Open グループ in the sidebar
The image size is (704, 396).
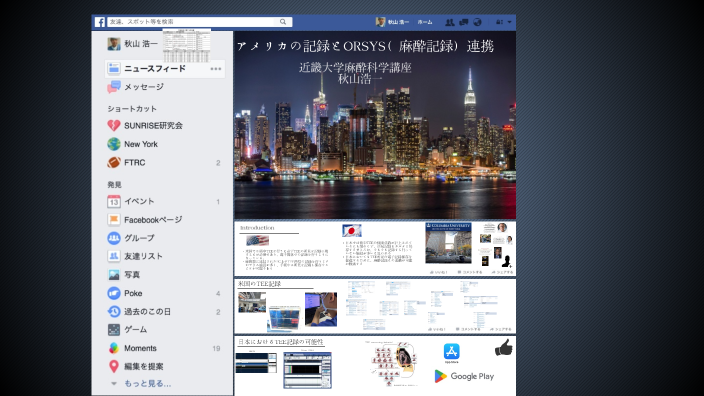[139, 238]
